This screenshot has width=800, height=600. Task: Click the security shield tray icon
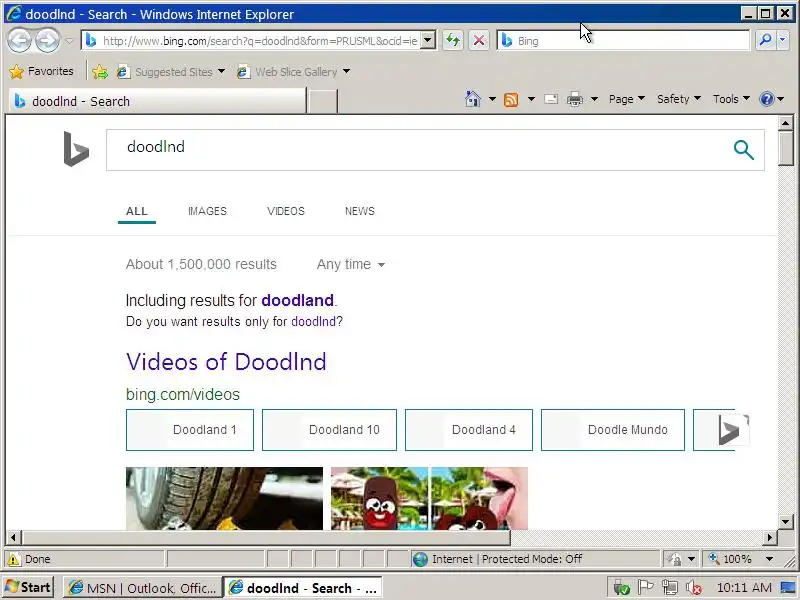[621, 588]
